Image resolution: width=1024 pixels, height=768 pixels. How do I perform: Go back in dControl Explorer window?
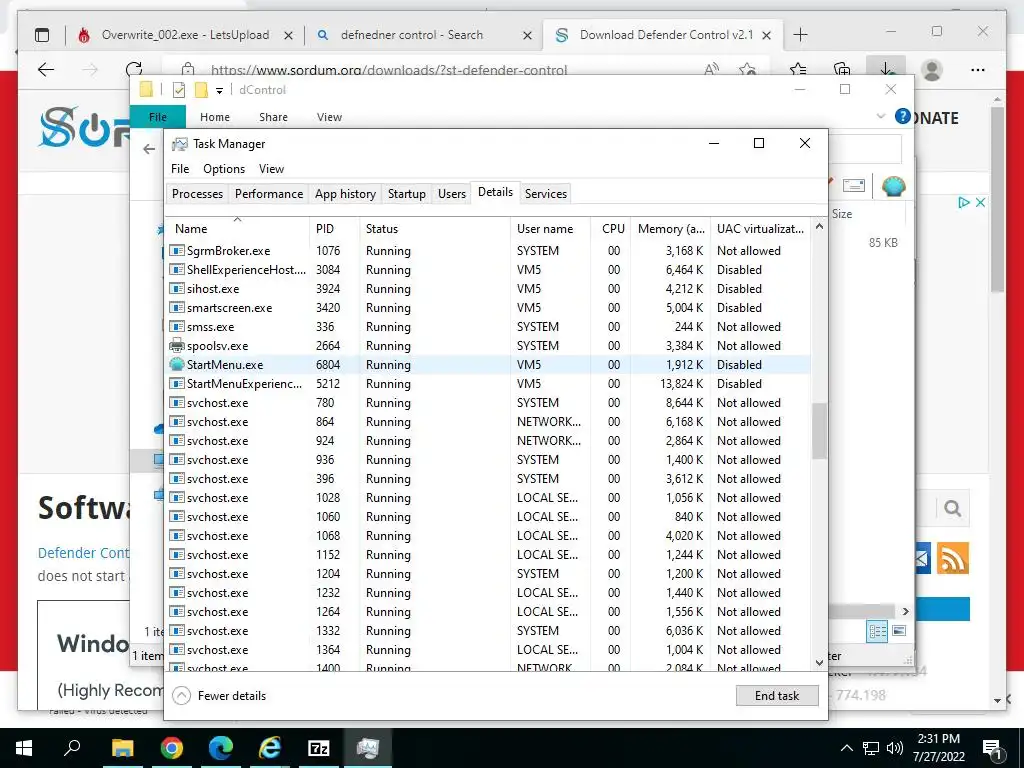tap(149, 149)
